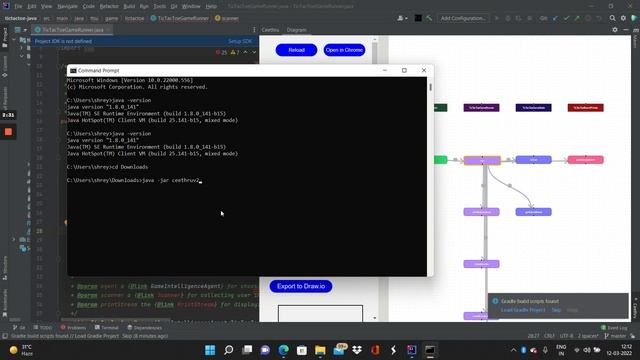Click the clock and date in taskbar
Viewport: 640px width, 360px height.
(x=619, y=350)
